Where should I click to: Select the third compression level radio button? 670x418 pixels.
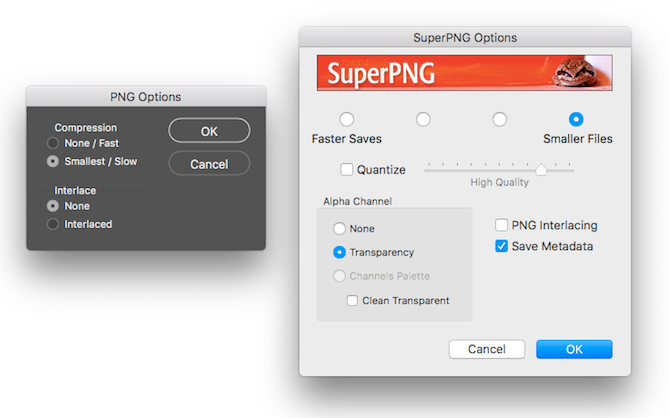click(500, 119)
